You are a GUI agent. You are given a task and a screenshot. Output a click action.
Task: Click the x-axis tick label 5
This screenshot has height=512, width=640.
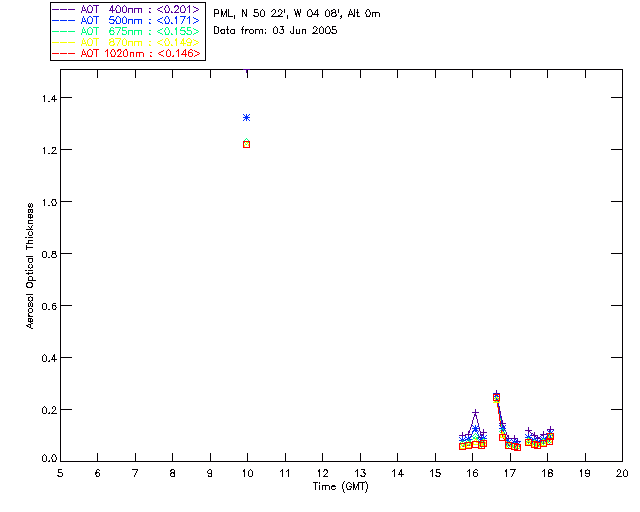[60, 473]
